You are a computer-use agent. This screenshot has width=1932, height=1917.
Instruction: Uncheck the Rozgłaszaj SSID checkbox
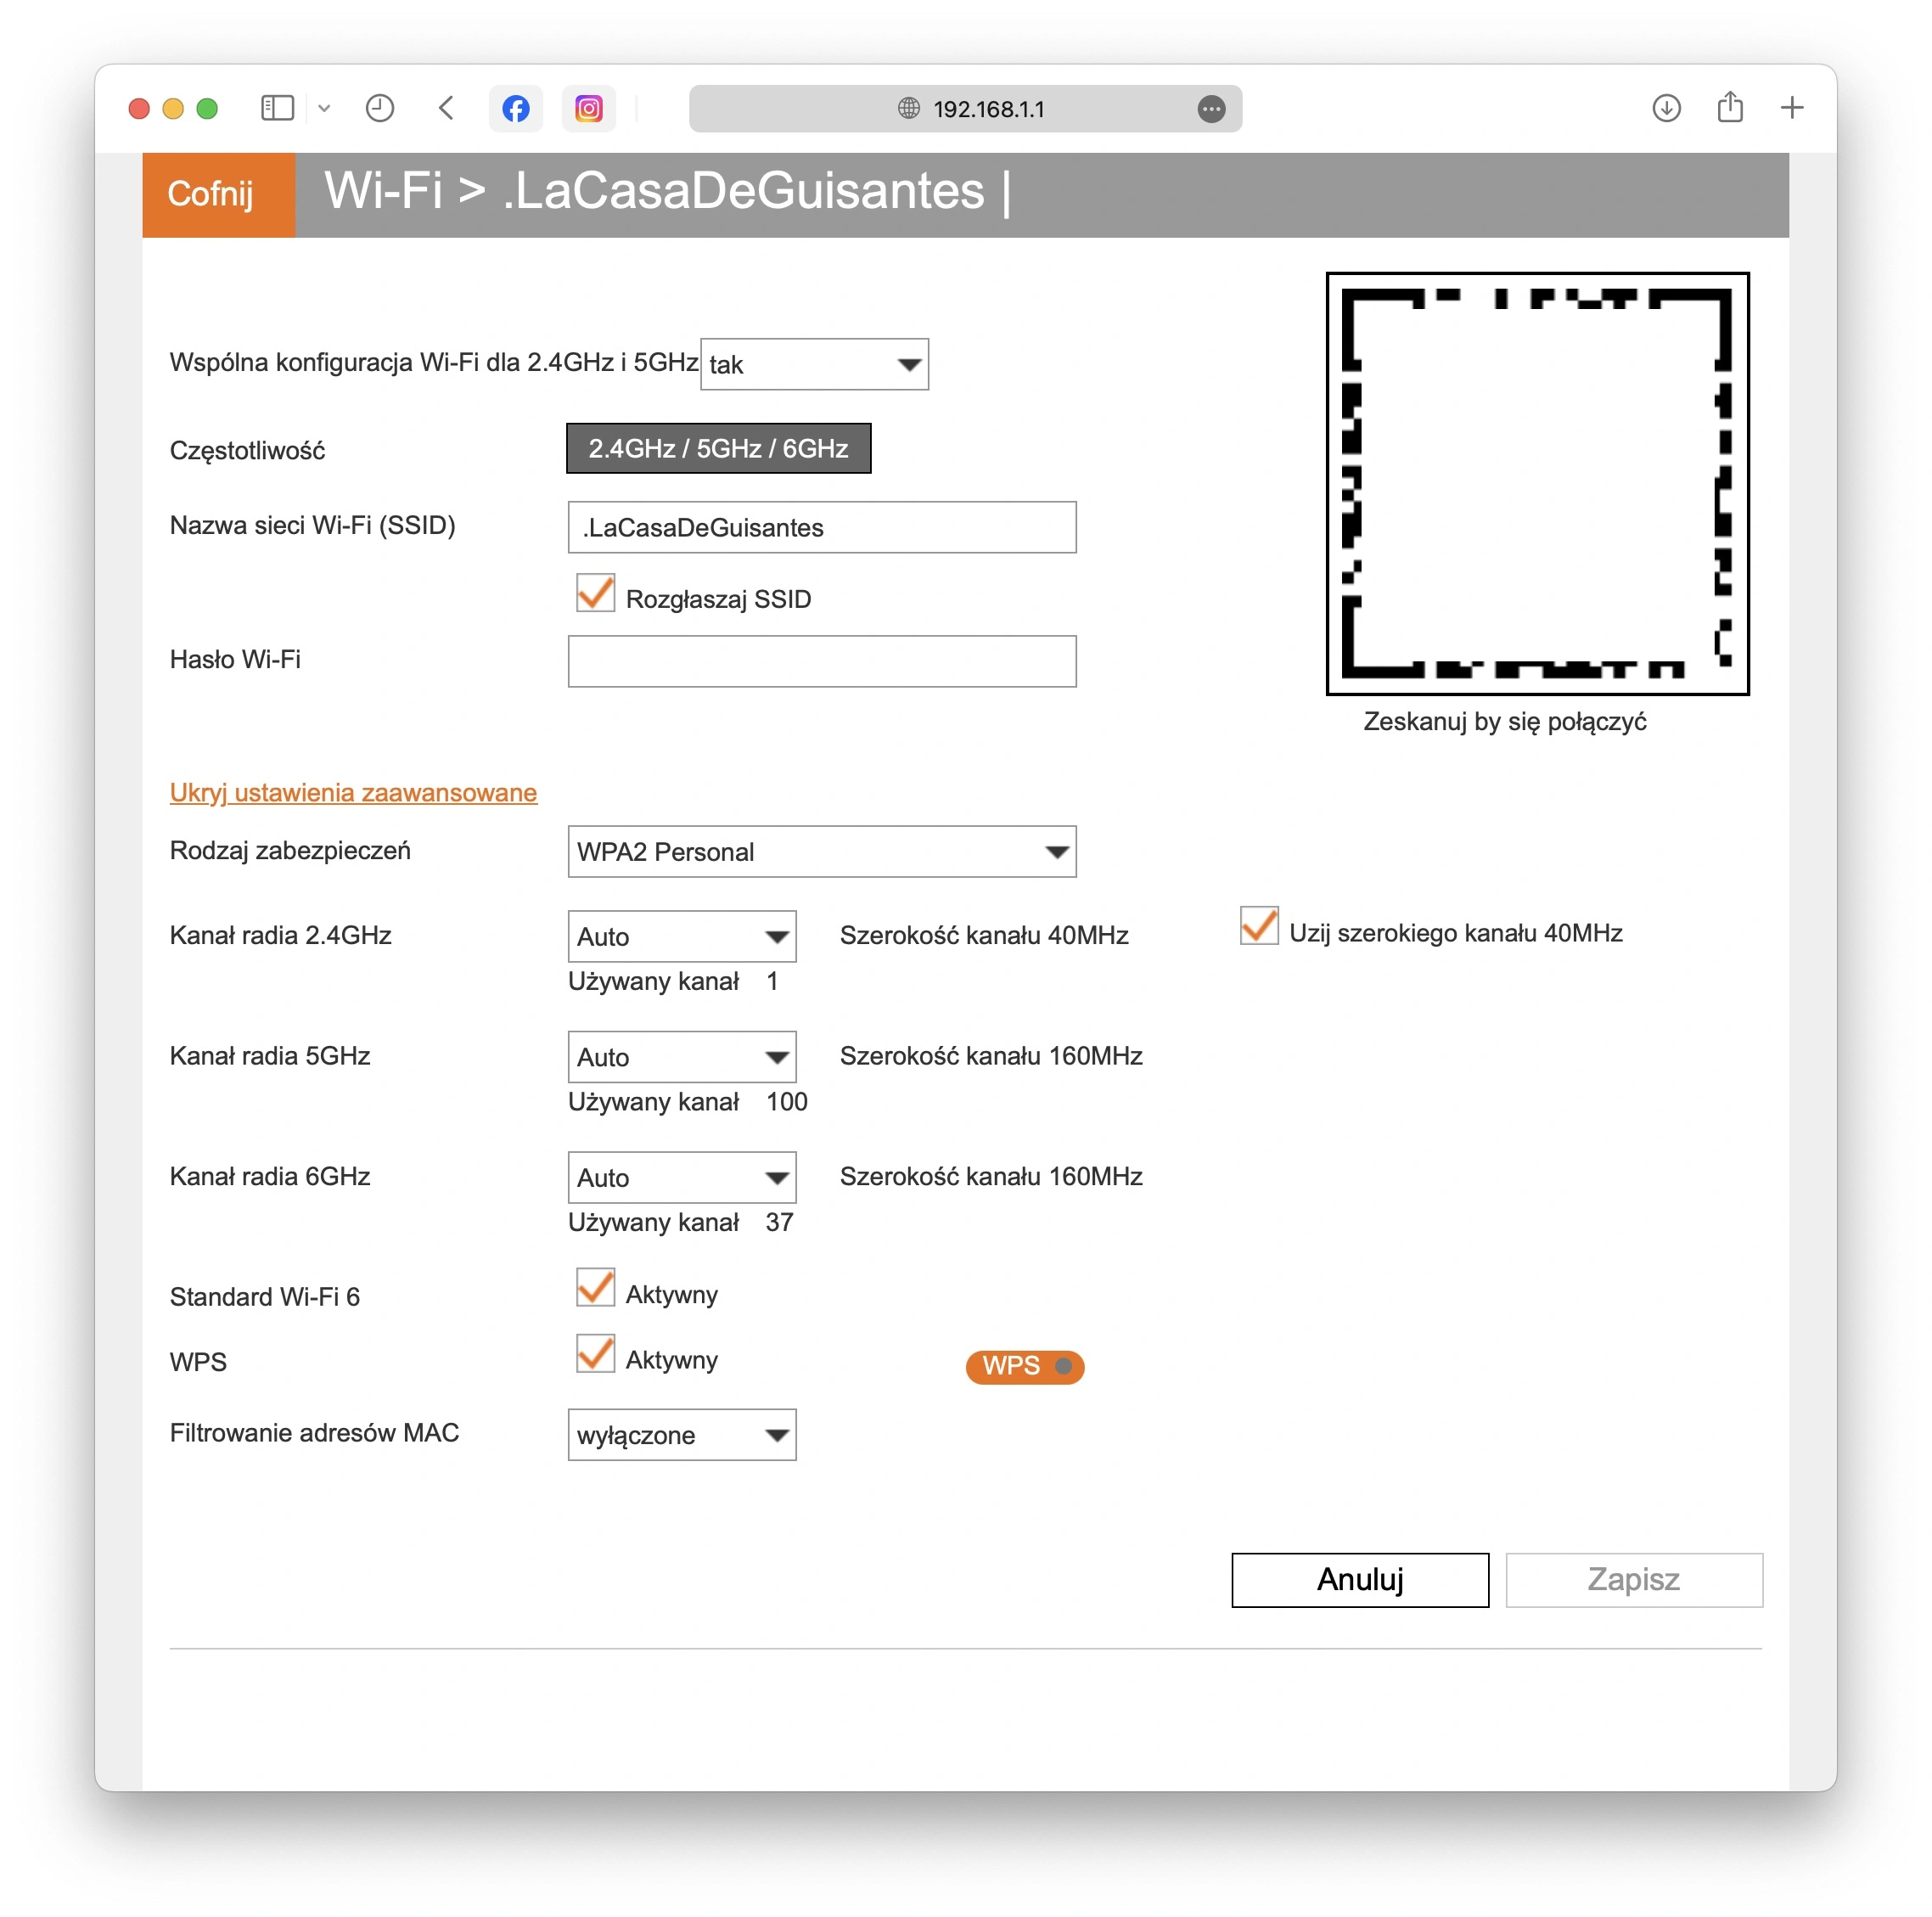(595, 593)
